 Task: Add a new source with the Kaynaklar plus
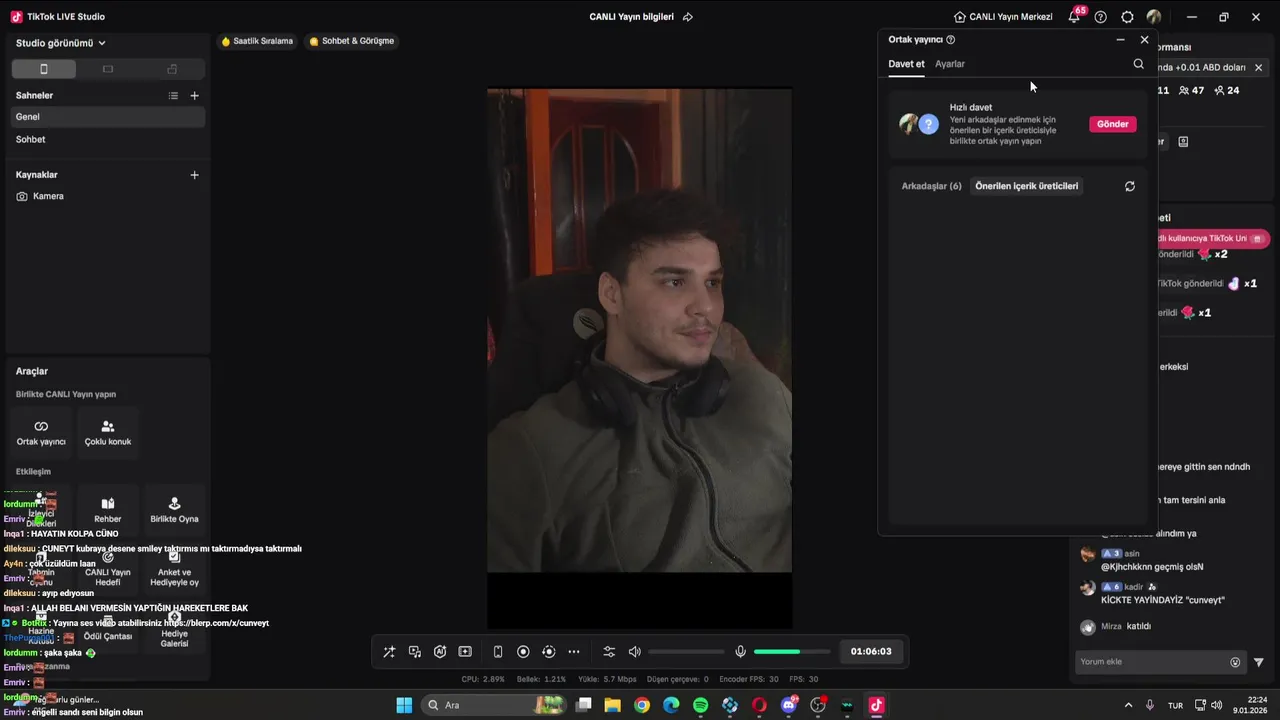(x=194, y=174)
